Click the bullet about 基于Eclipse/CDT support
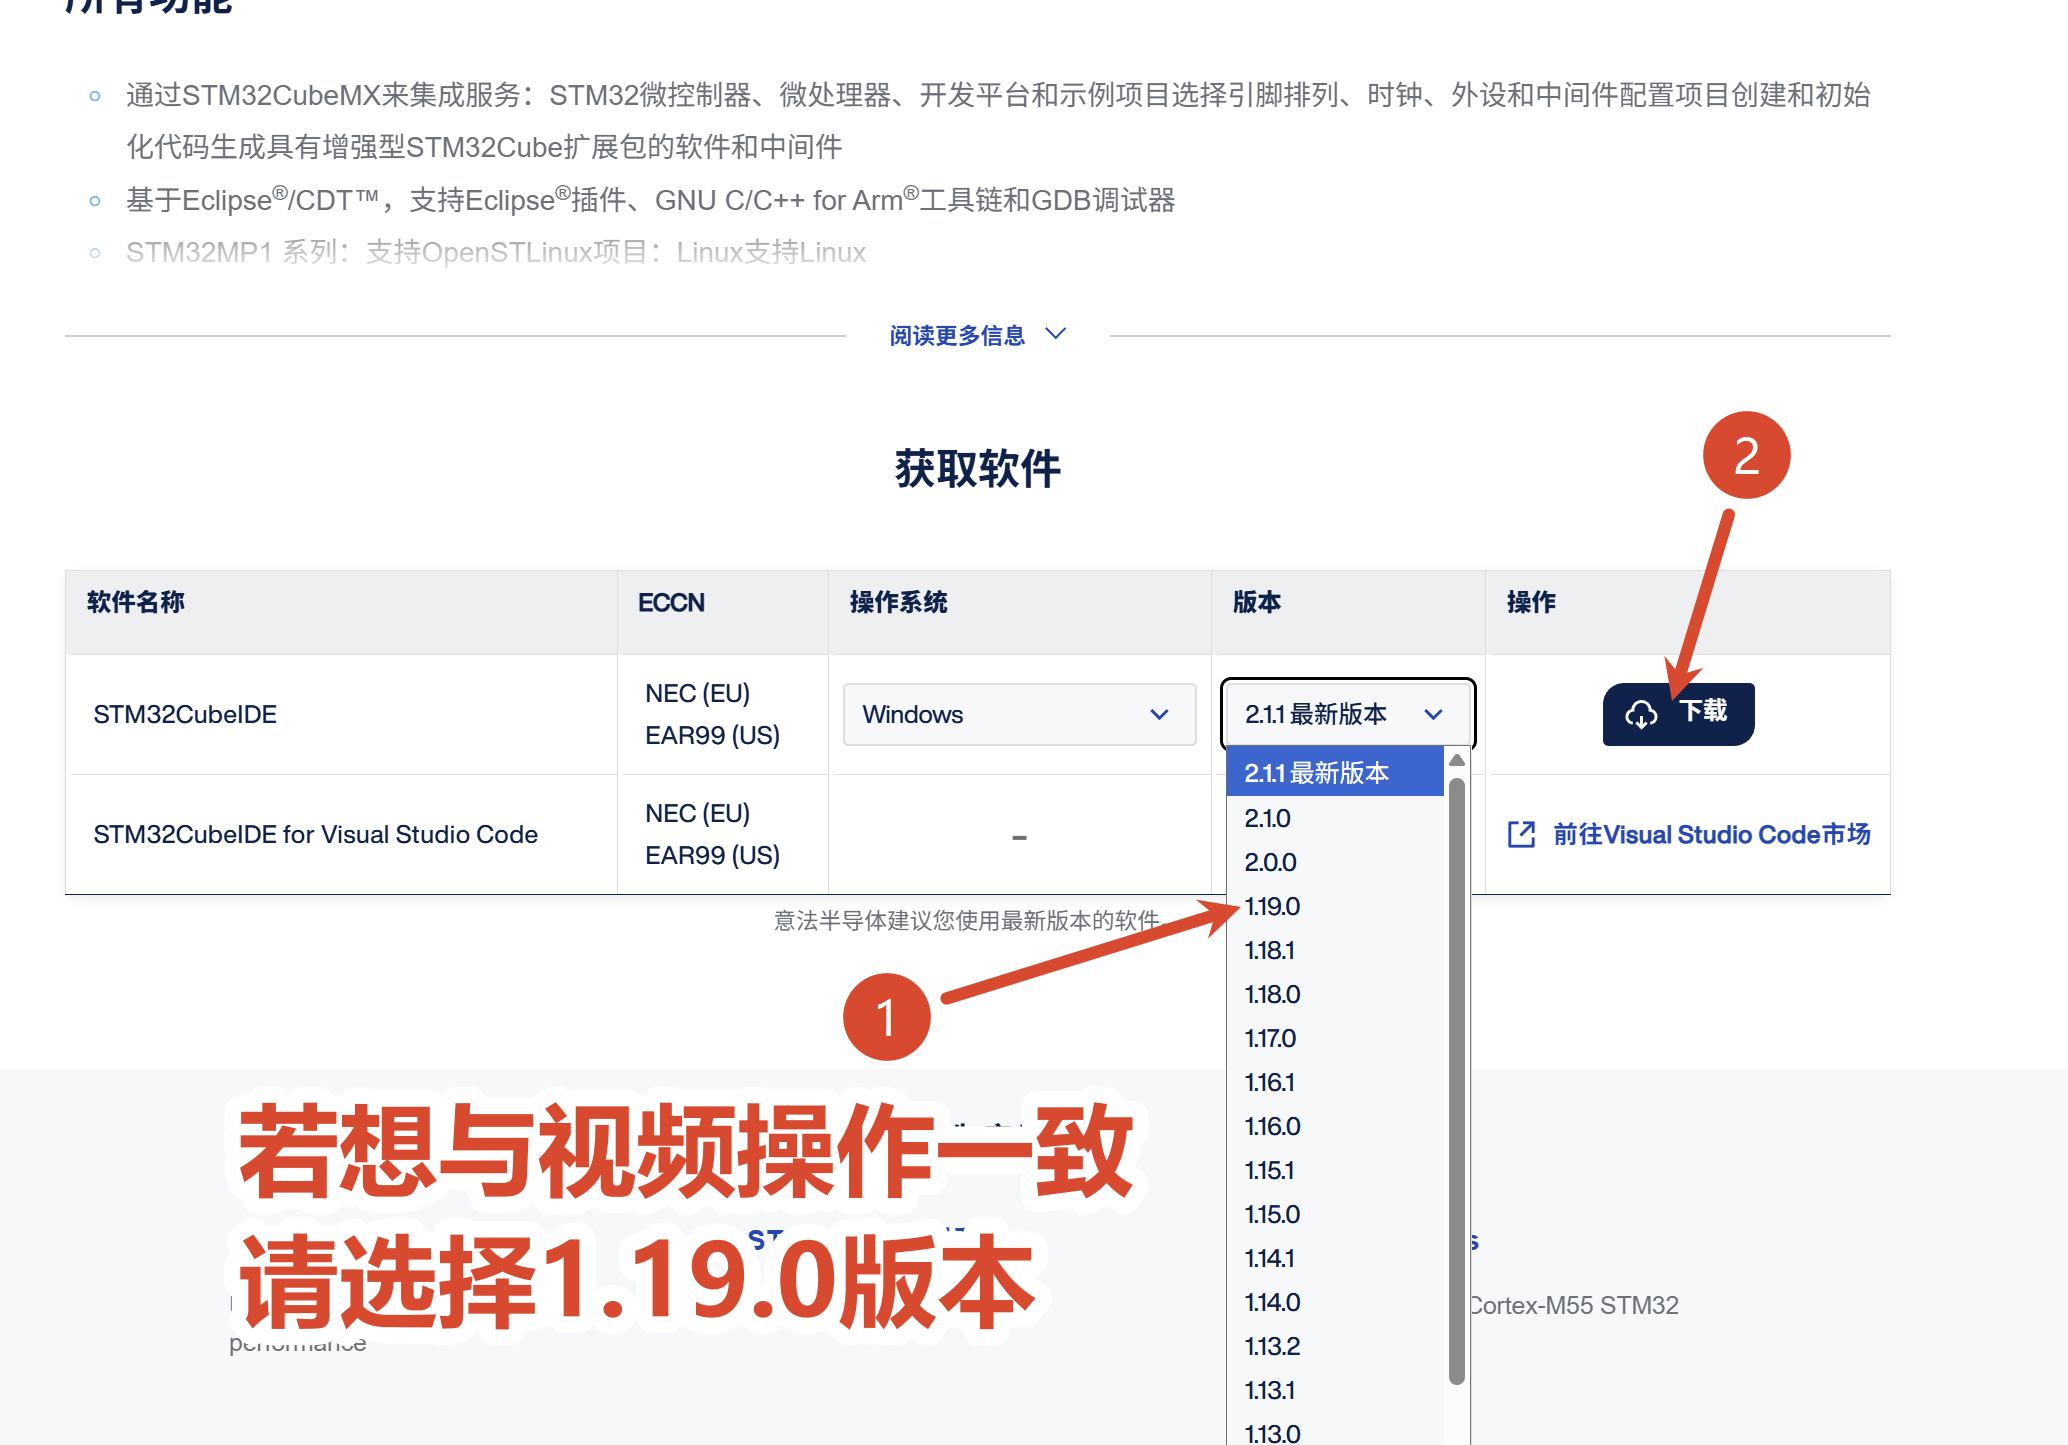 [650, 200]
